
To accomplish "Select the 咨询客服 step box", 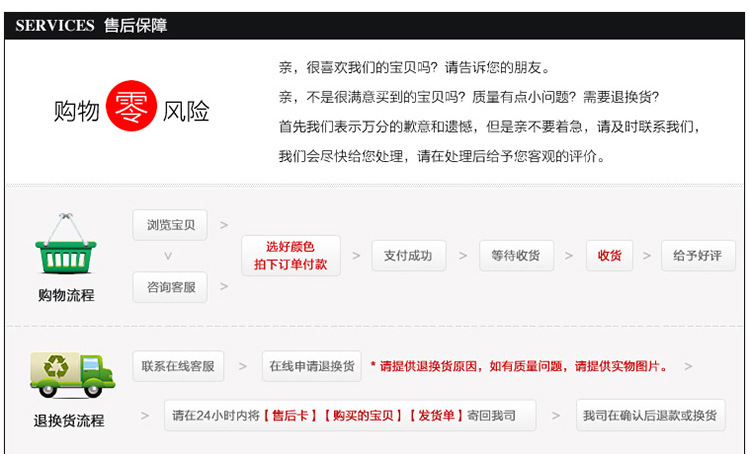I will point(170,287).
